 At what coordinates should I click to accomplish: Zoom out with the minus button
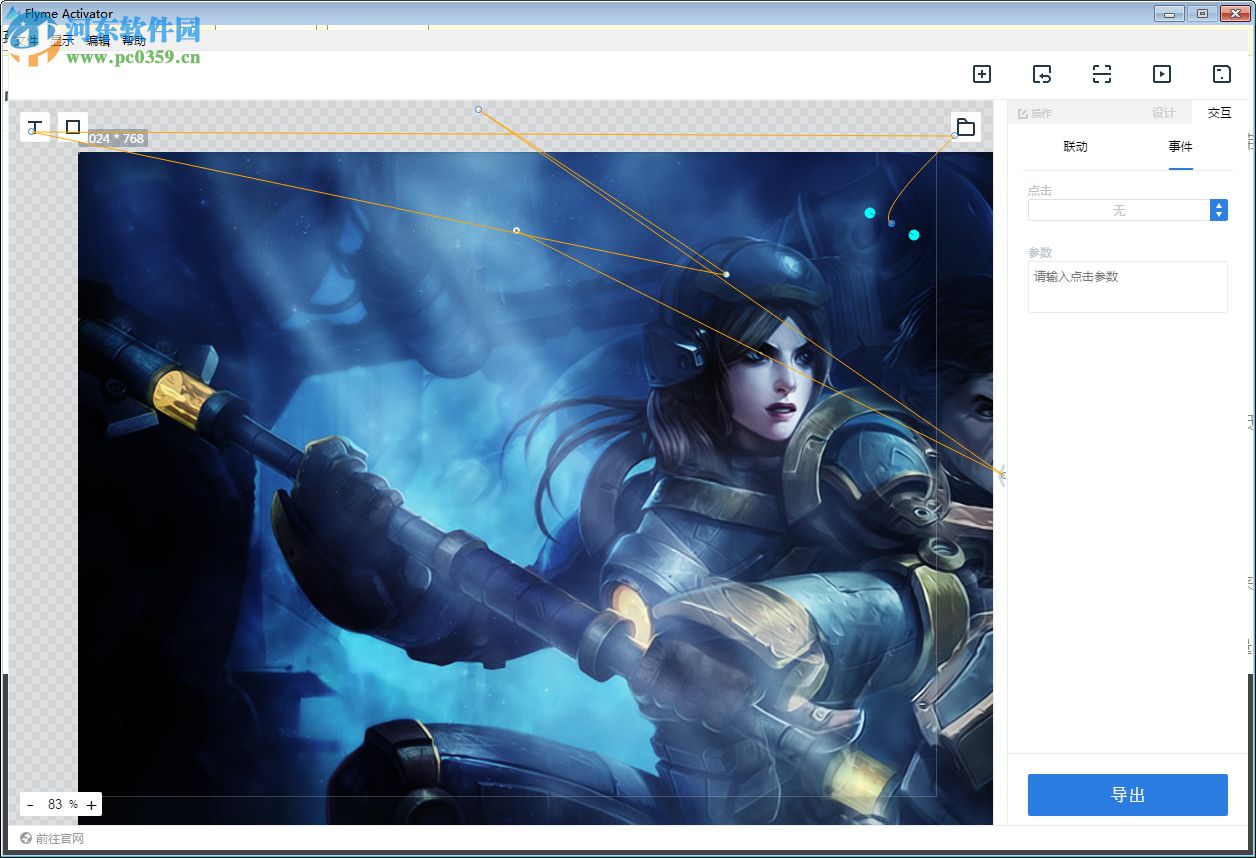click(x=30, y=805)
